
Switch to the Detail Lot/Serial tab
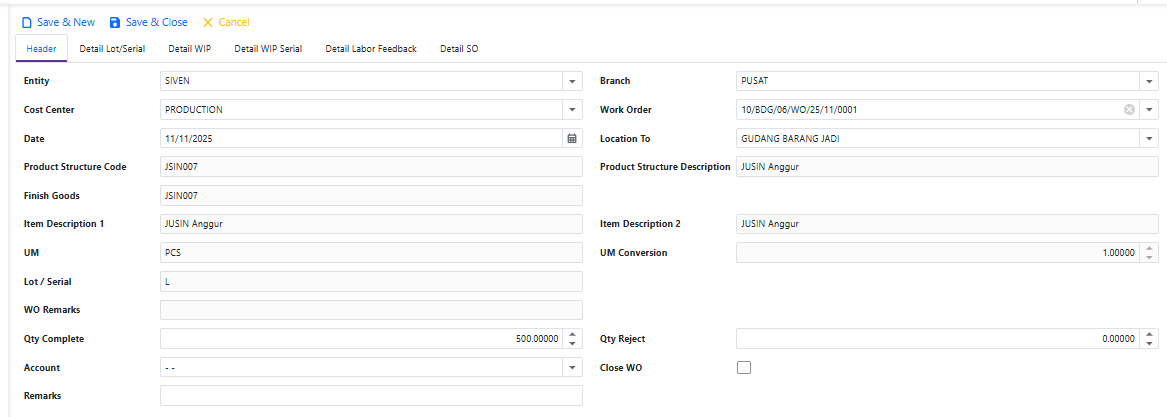click(x=112, y=48)
